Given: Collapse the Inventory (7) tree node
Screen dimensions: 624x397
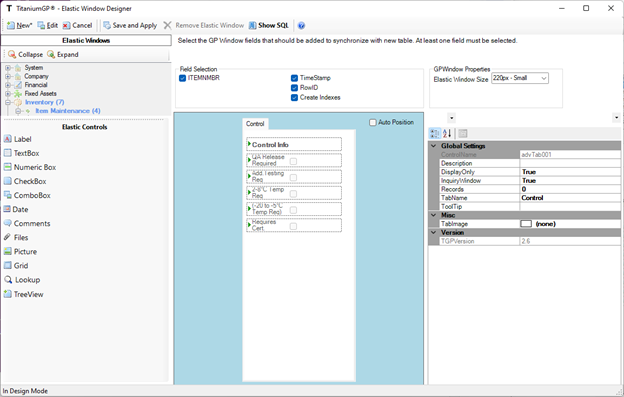Looking at the screenshot, I should pyautogui.click(x=8, y=102).
